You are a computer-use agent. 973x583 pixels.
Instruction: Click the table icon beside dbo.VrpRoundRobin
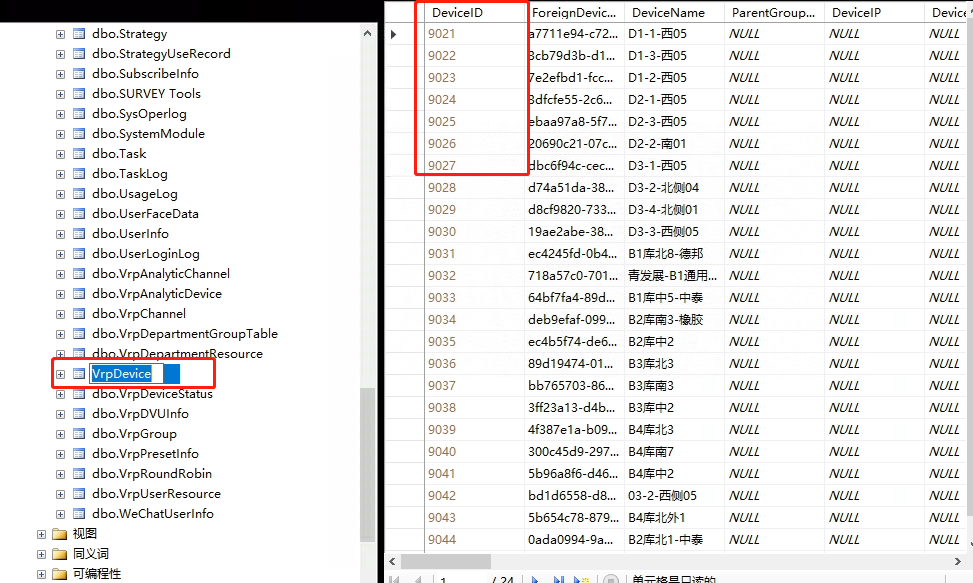coord(79,474)
